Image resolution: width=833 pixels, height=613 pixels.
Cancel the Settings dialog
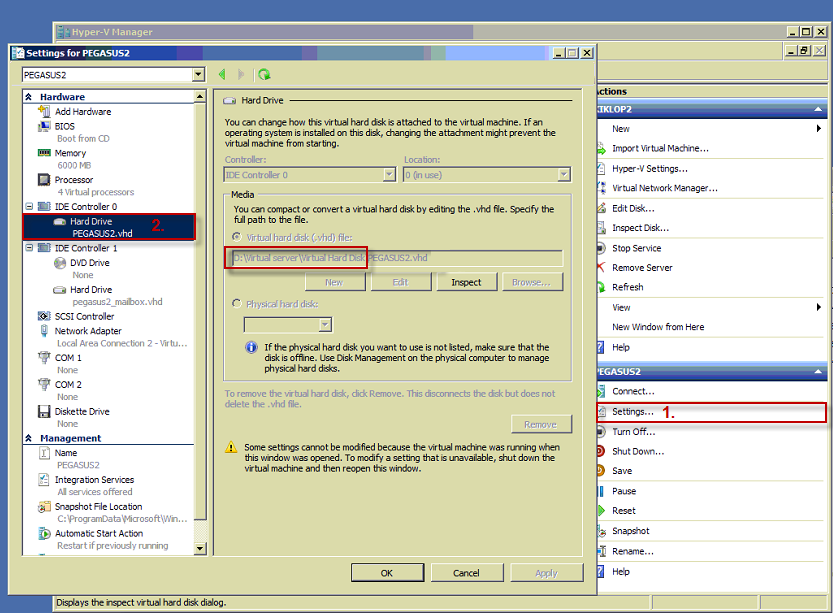click(x=466, y=573)
